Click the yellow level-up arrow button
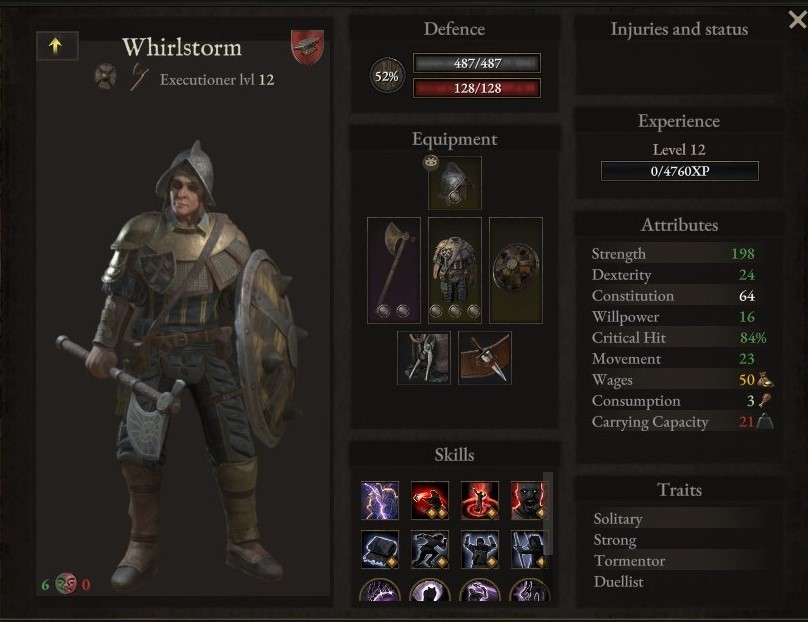Viewport: 808px width, 622px height. tap(57, 46)
